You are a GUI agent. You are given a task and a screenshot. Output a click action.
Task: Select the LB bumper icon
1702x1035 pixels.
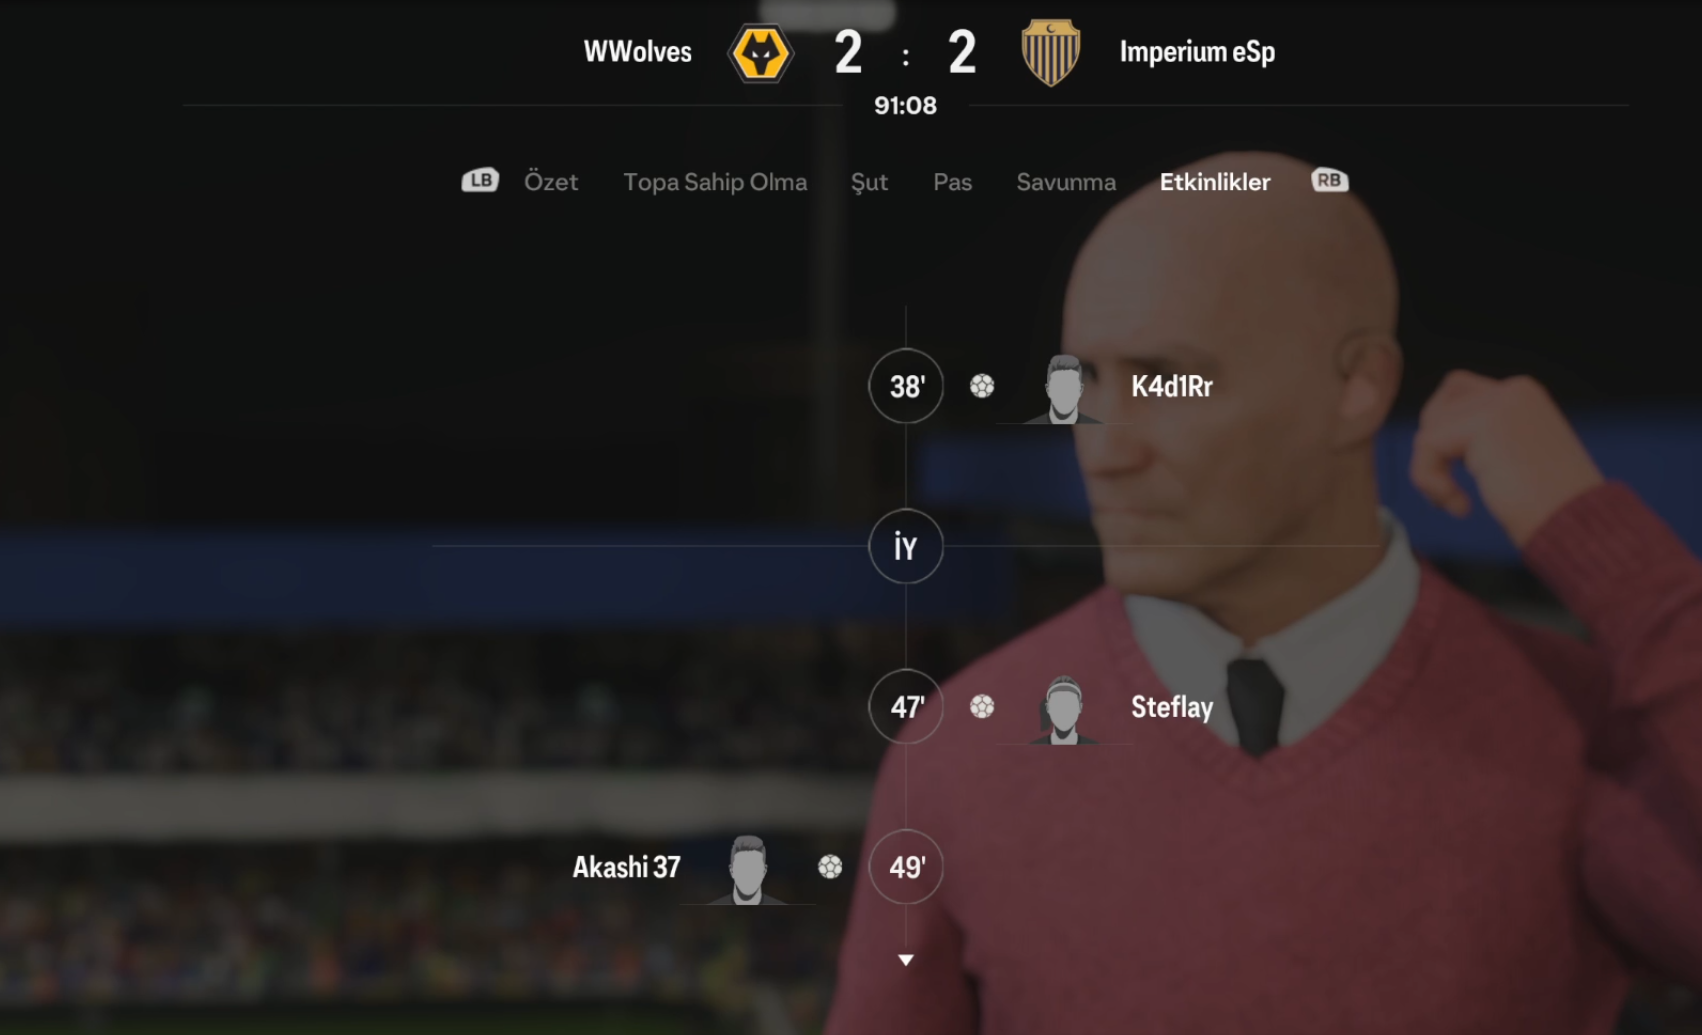pyautogui.click(x=480, y=180)
